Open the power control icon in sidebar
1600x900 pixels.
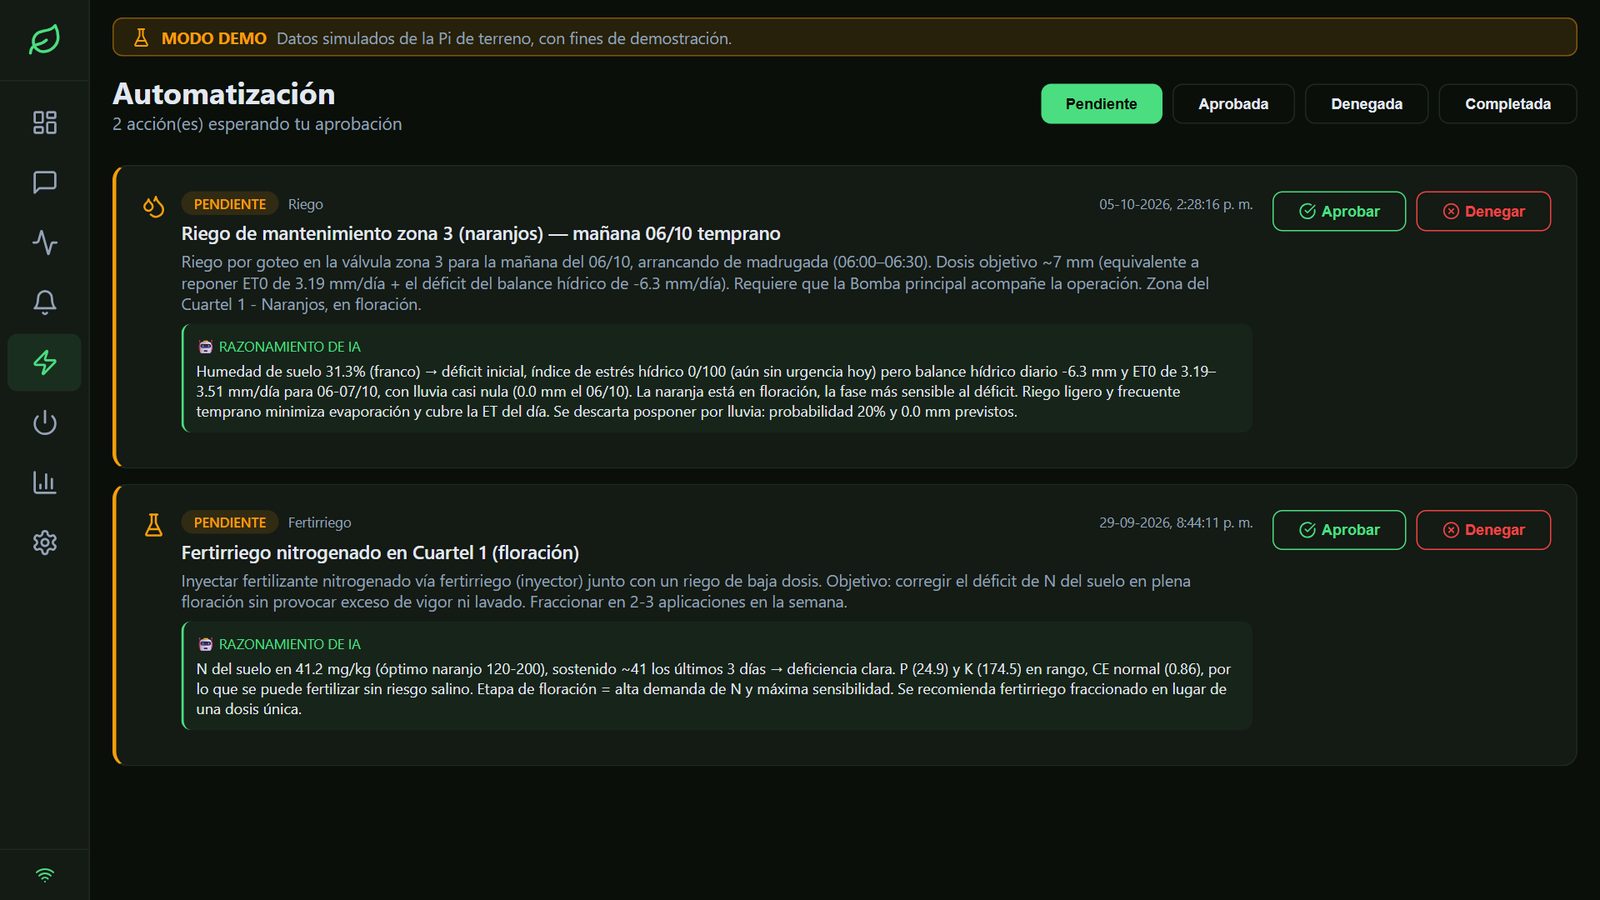[44, 422]
